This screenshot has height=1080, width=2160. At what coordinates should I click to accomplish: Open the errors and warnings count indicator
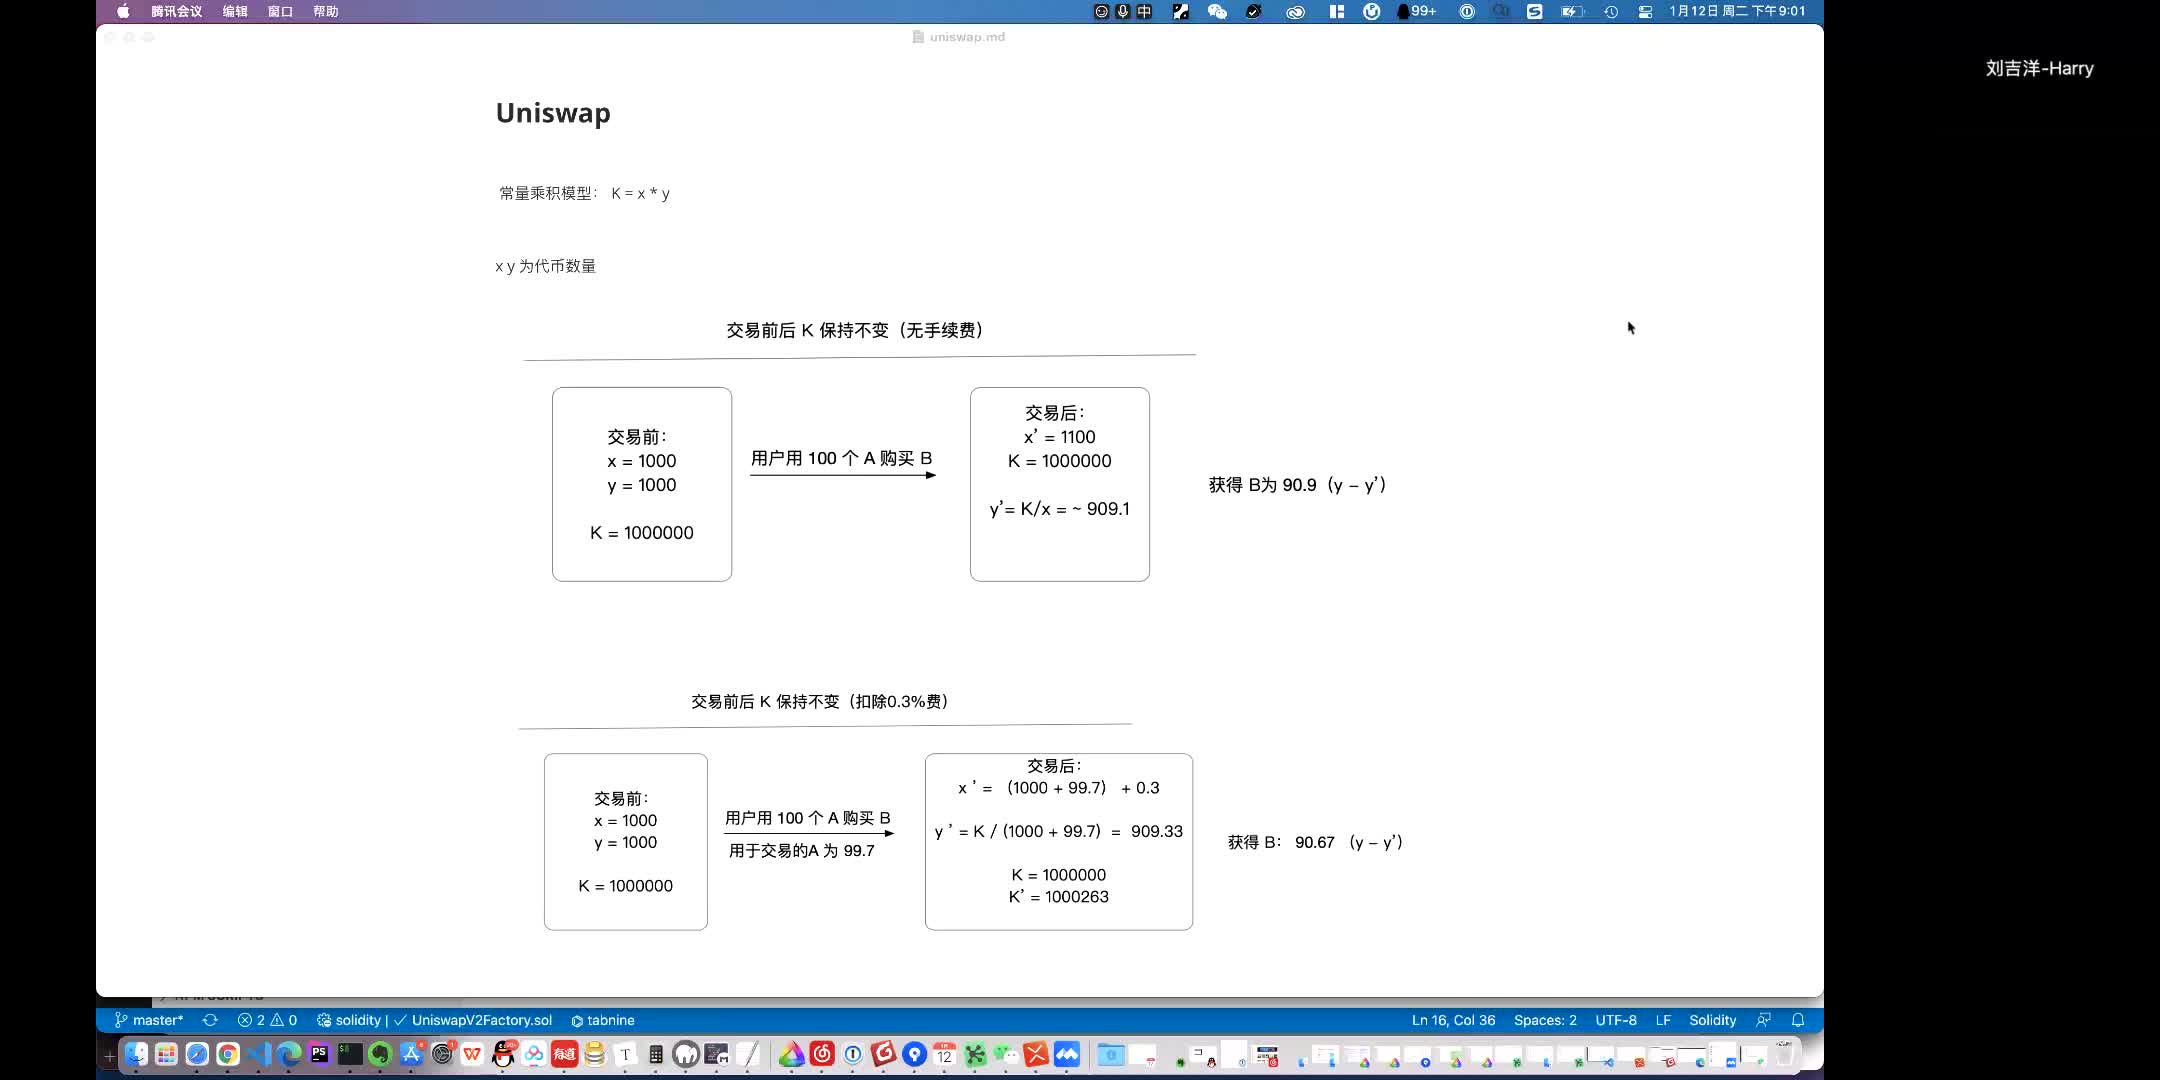(267, 1020)
